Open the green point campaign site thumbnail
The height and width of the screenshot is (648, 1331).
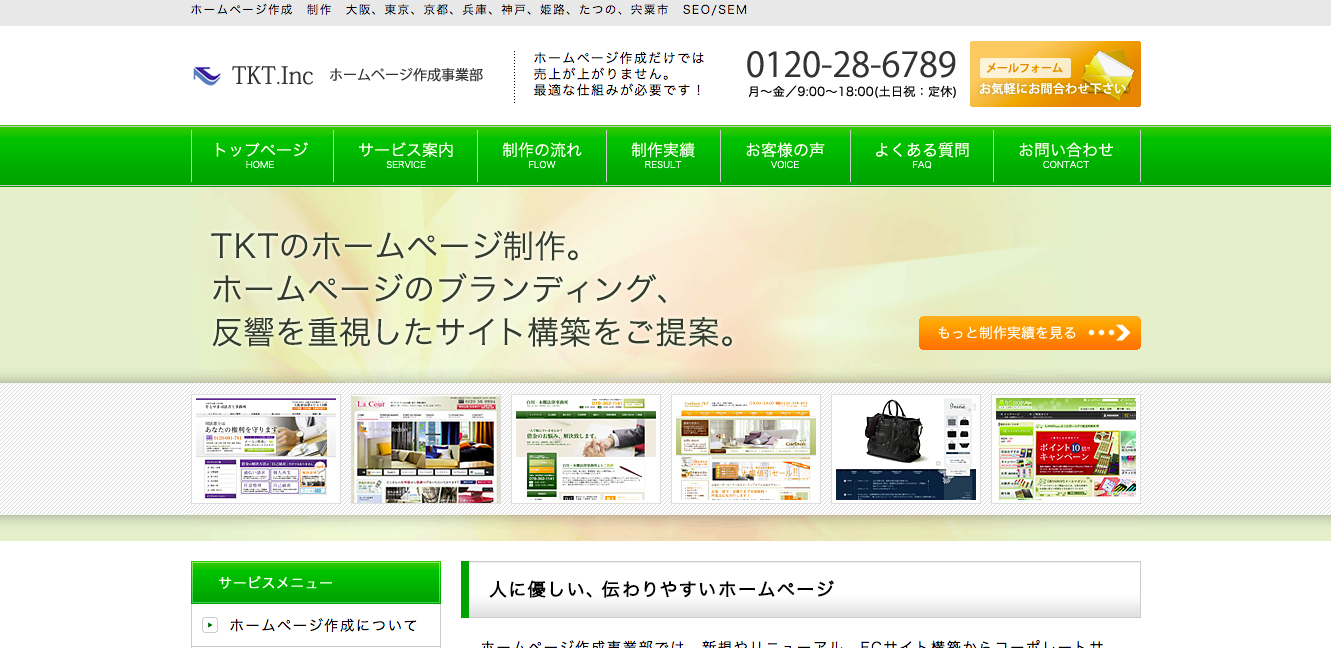coord(1066,449)
